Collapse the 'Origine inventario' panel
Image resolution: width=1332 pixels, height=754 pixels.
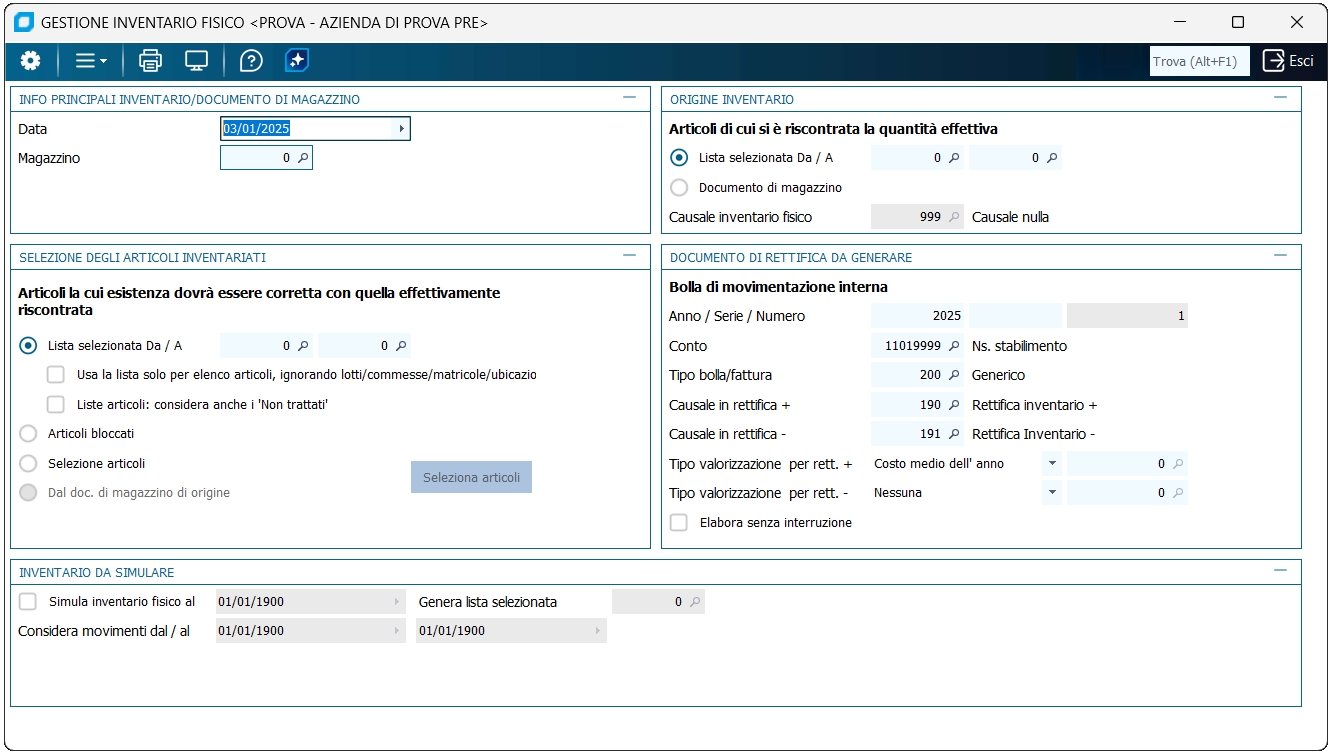point(1280,98)
